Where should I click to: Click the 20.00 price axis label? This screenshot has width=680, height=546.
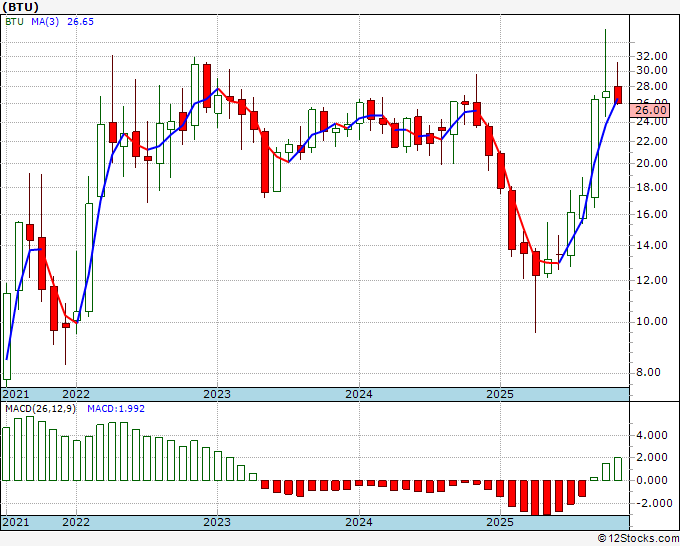pos(652,163)
